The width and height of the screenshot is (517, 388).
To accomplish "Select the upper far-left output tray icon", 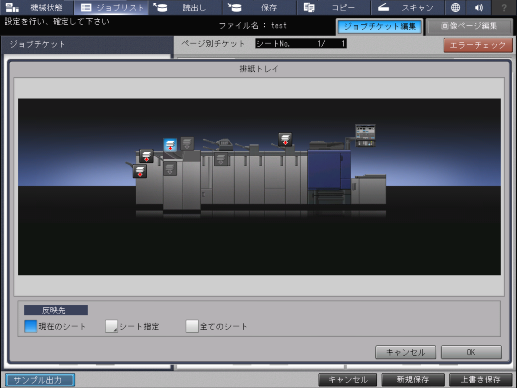I will [146, 156].
